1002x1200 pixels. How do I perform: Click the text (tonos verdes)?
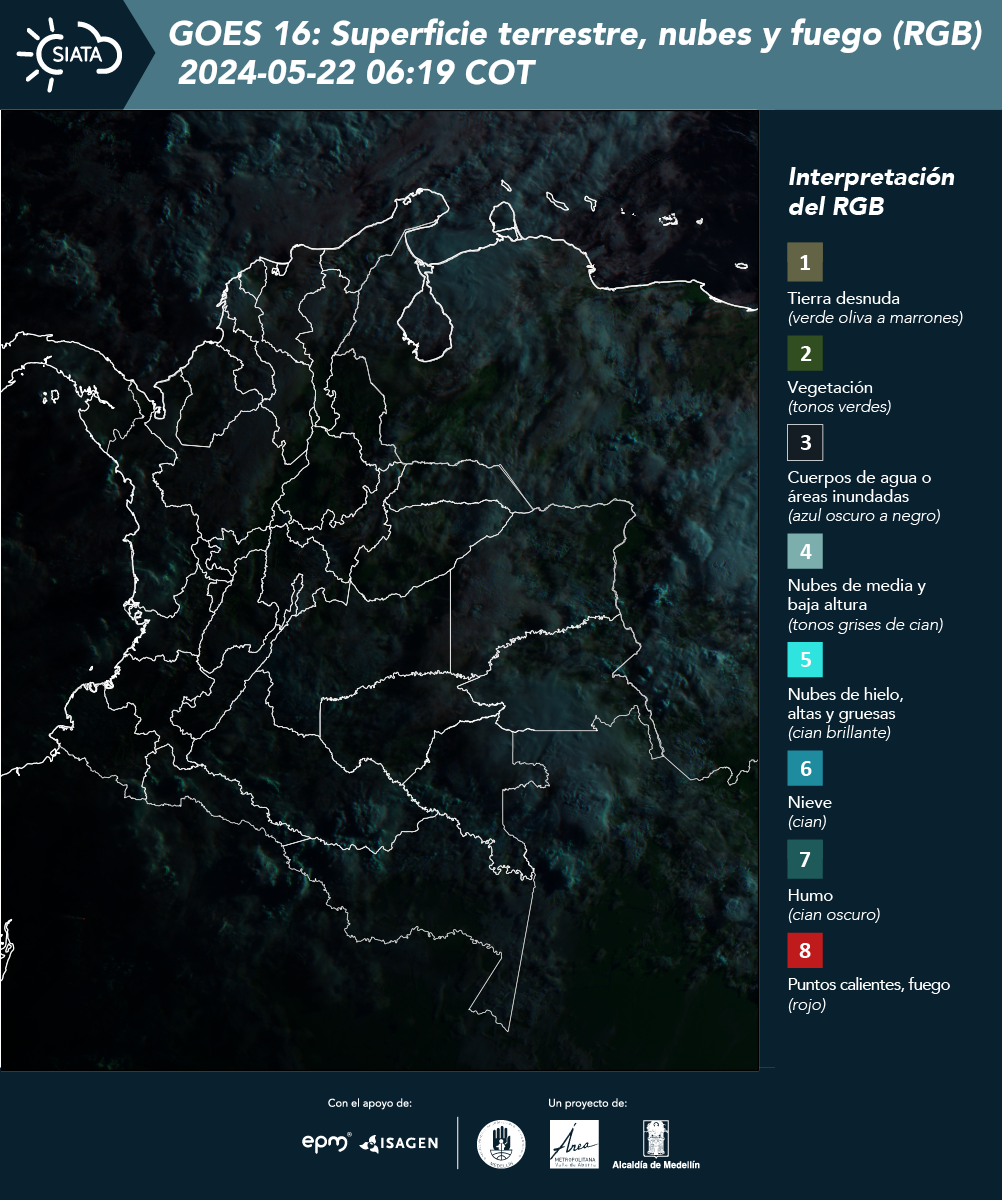[839, 407]
